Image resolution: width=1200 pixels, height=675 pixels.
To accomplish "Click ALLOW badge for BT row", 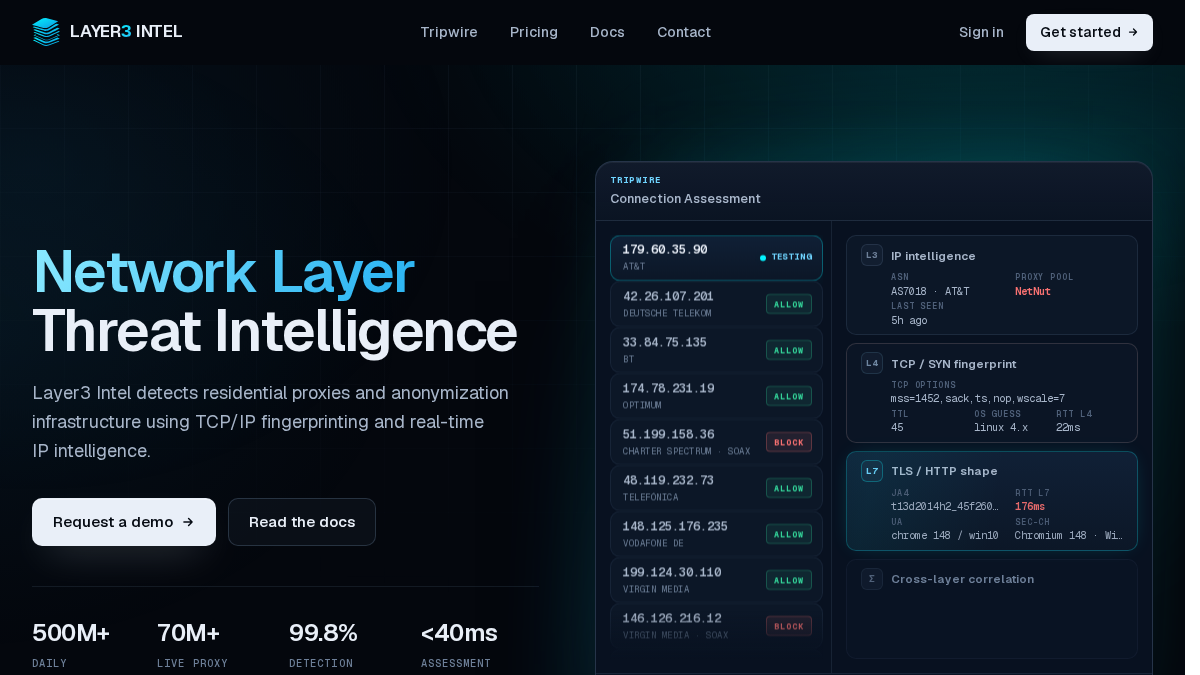I will point(789,350).
